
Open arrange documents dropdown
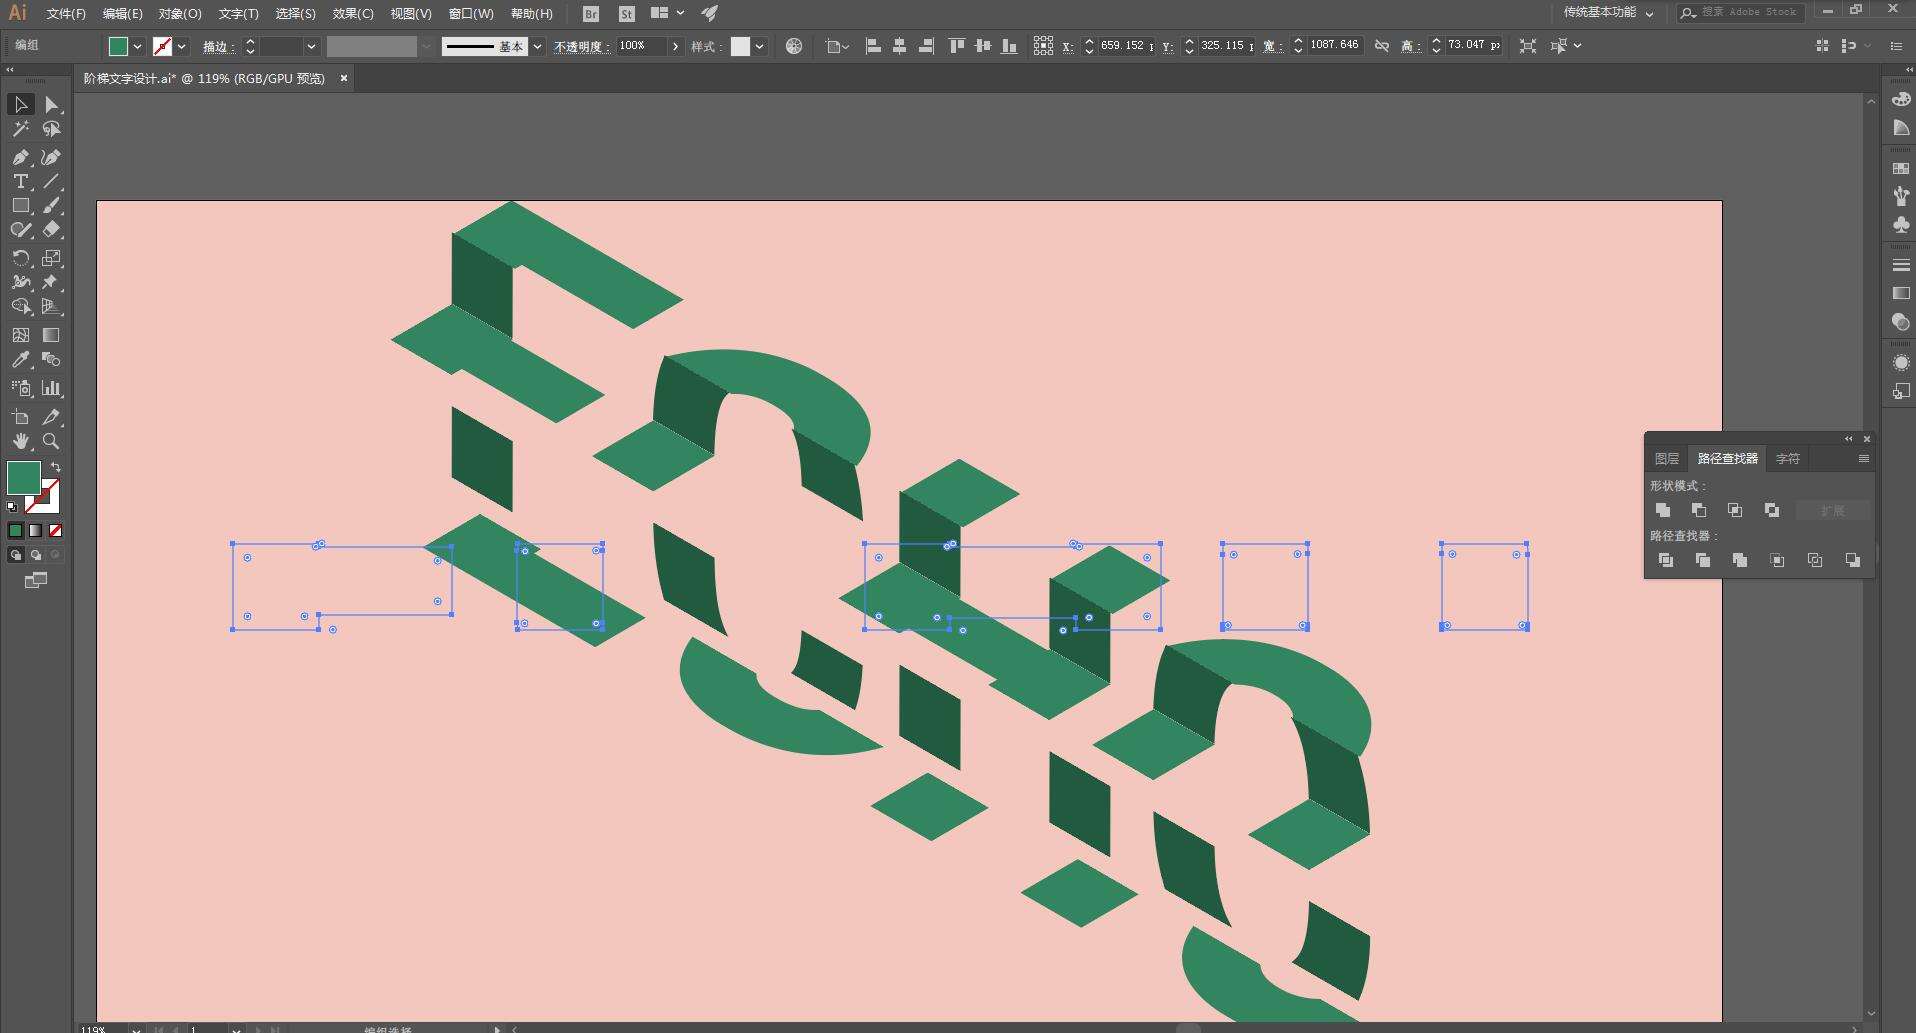click(667, 13)
